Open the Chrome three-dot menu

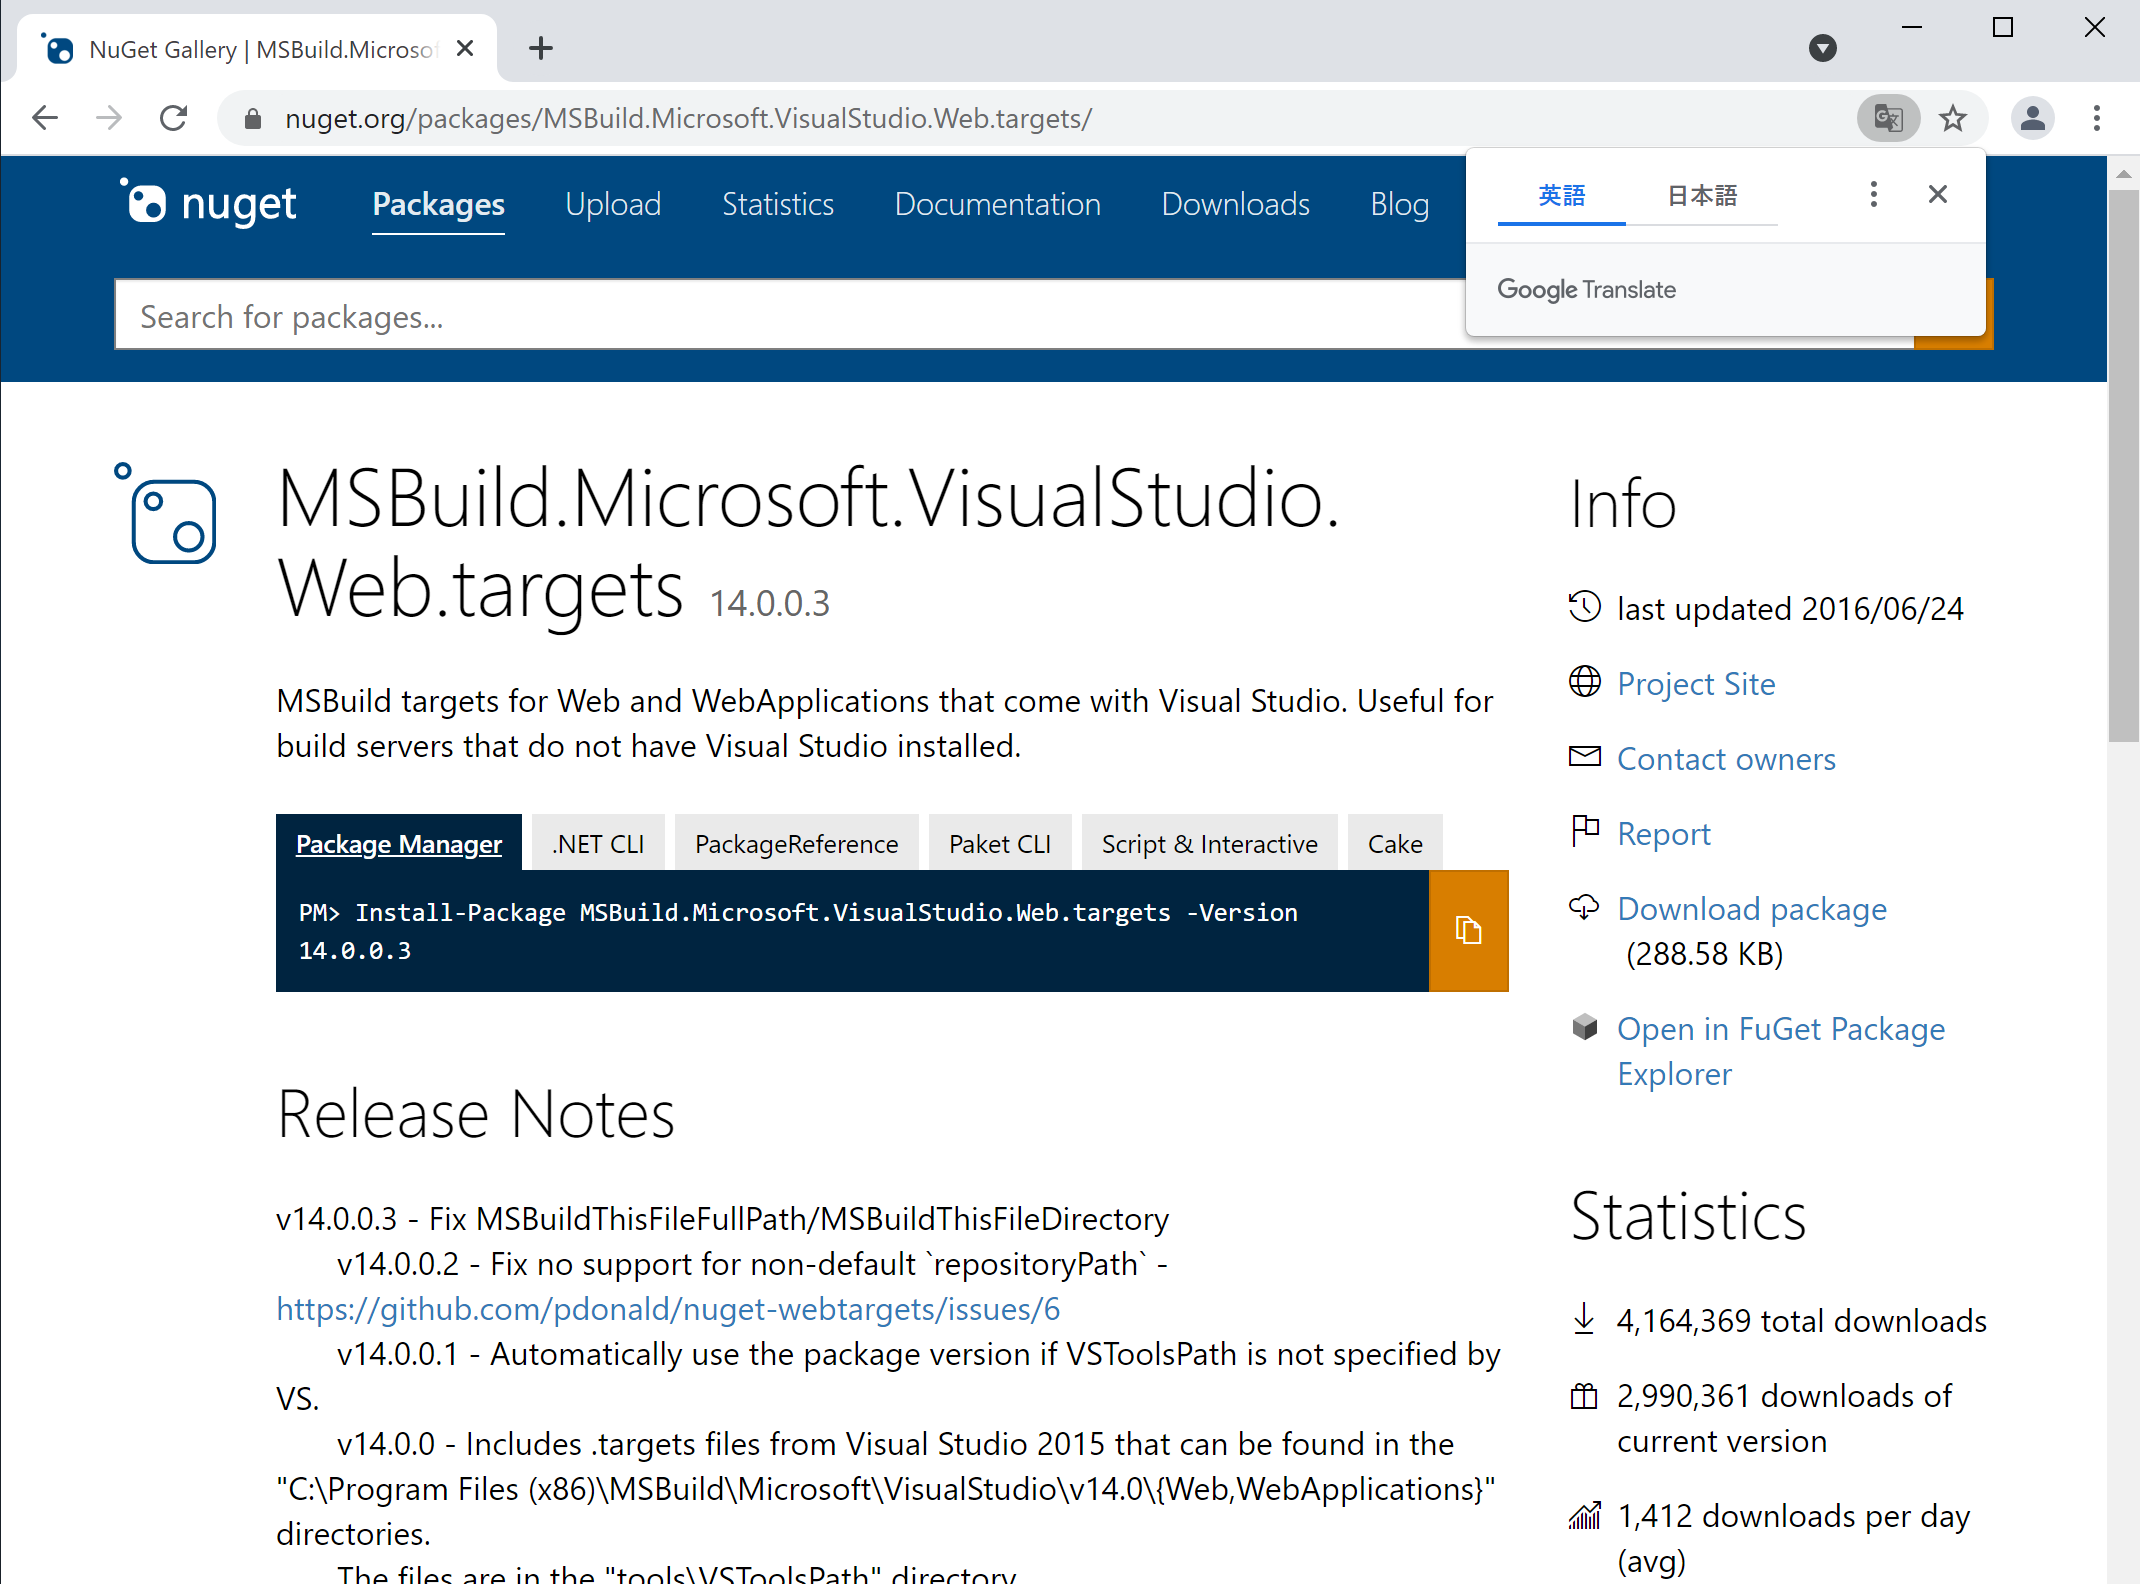coord(2097,119)
